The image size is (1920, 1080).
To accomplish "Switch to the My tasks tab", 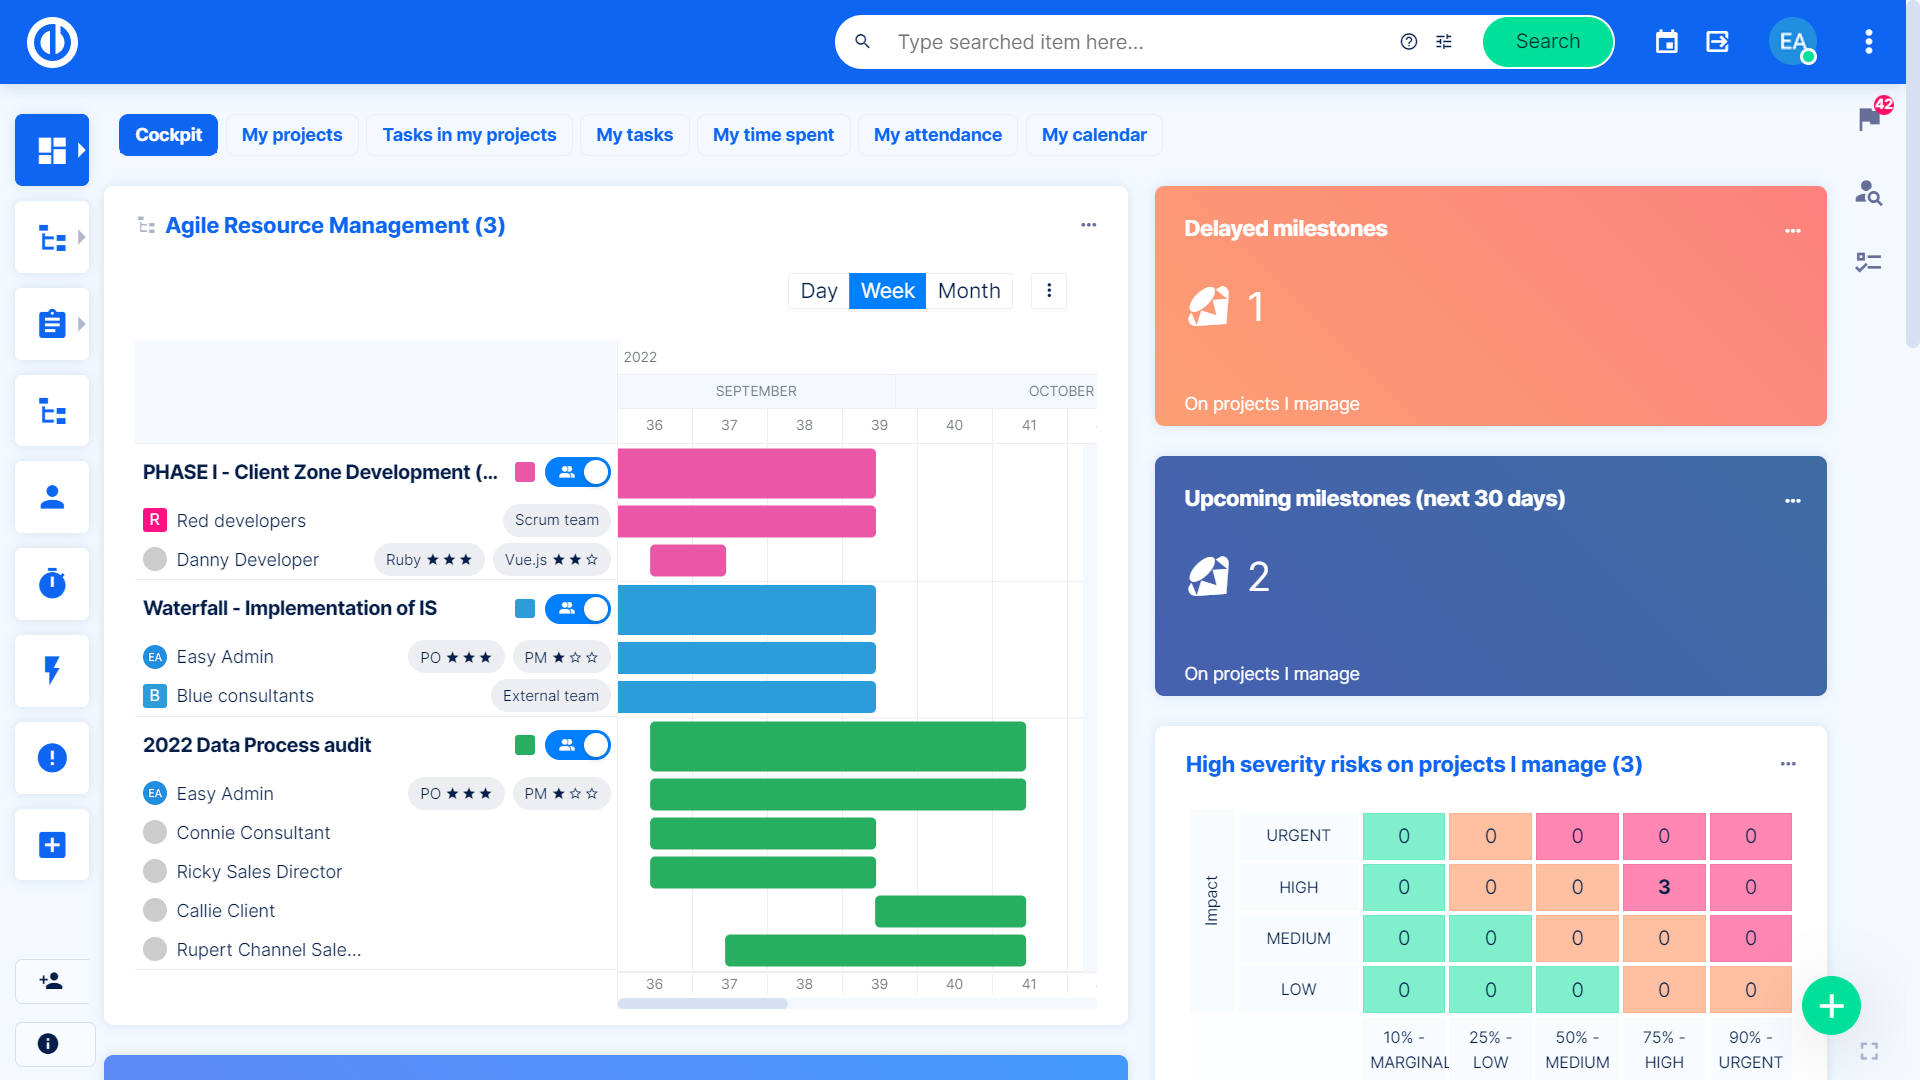I will tap(634, 135).
